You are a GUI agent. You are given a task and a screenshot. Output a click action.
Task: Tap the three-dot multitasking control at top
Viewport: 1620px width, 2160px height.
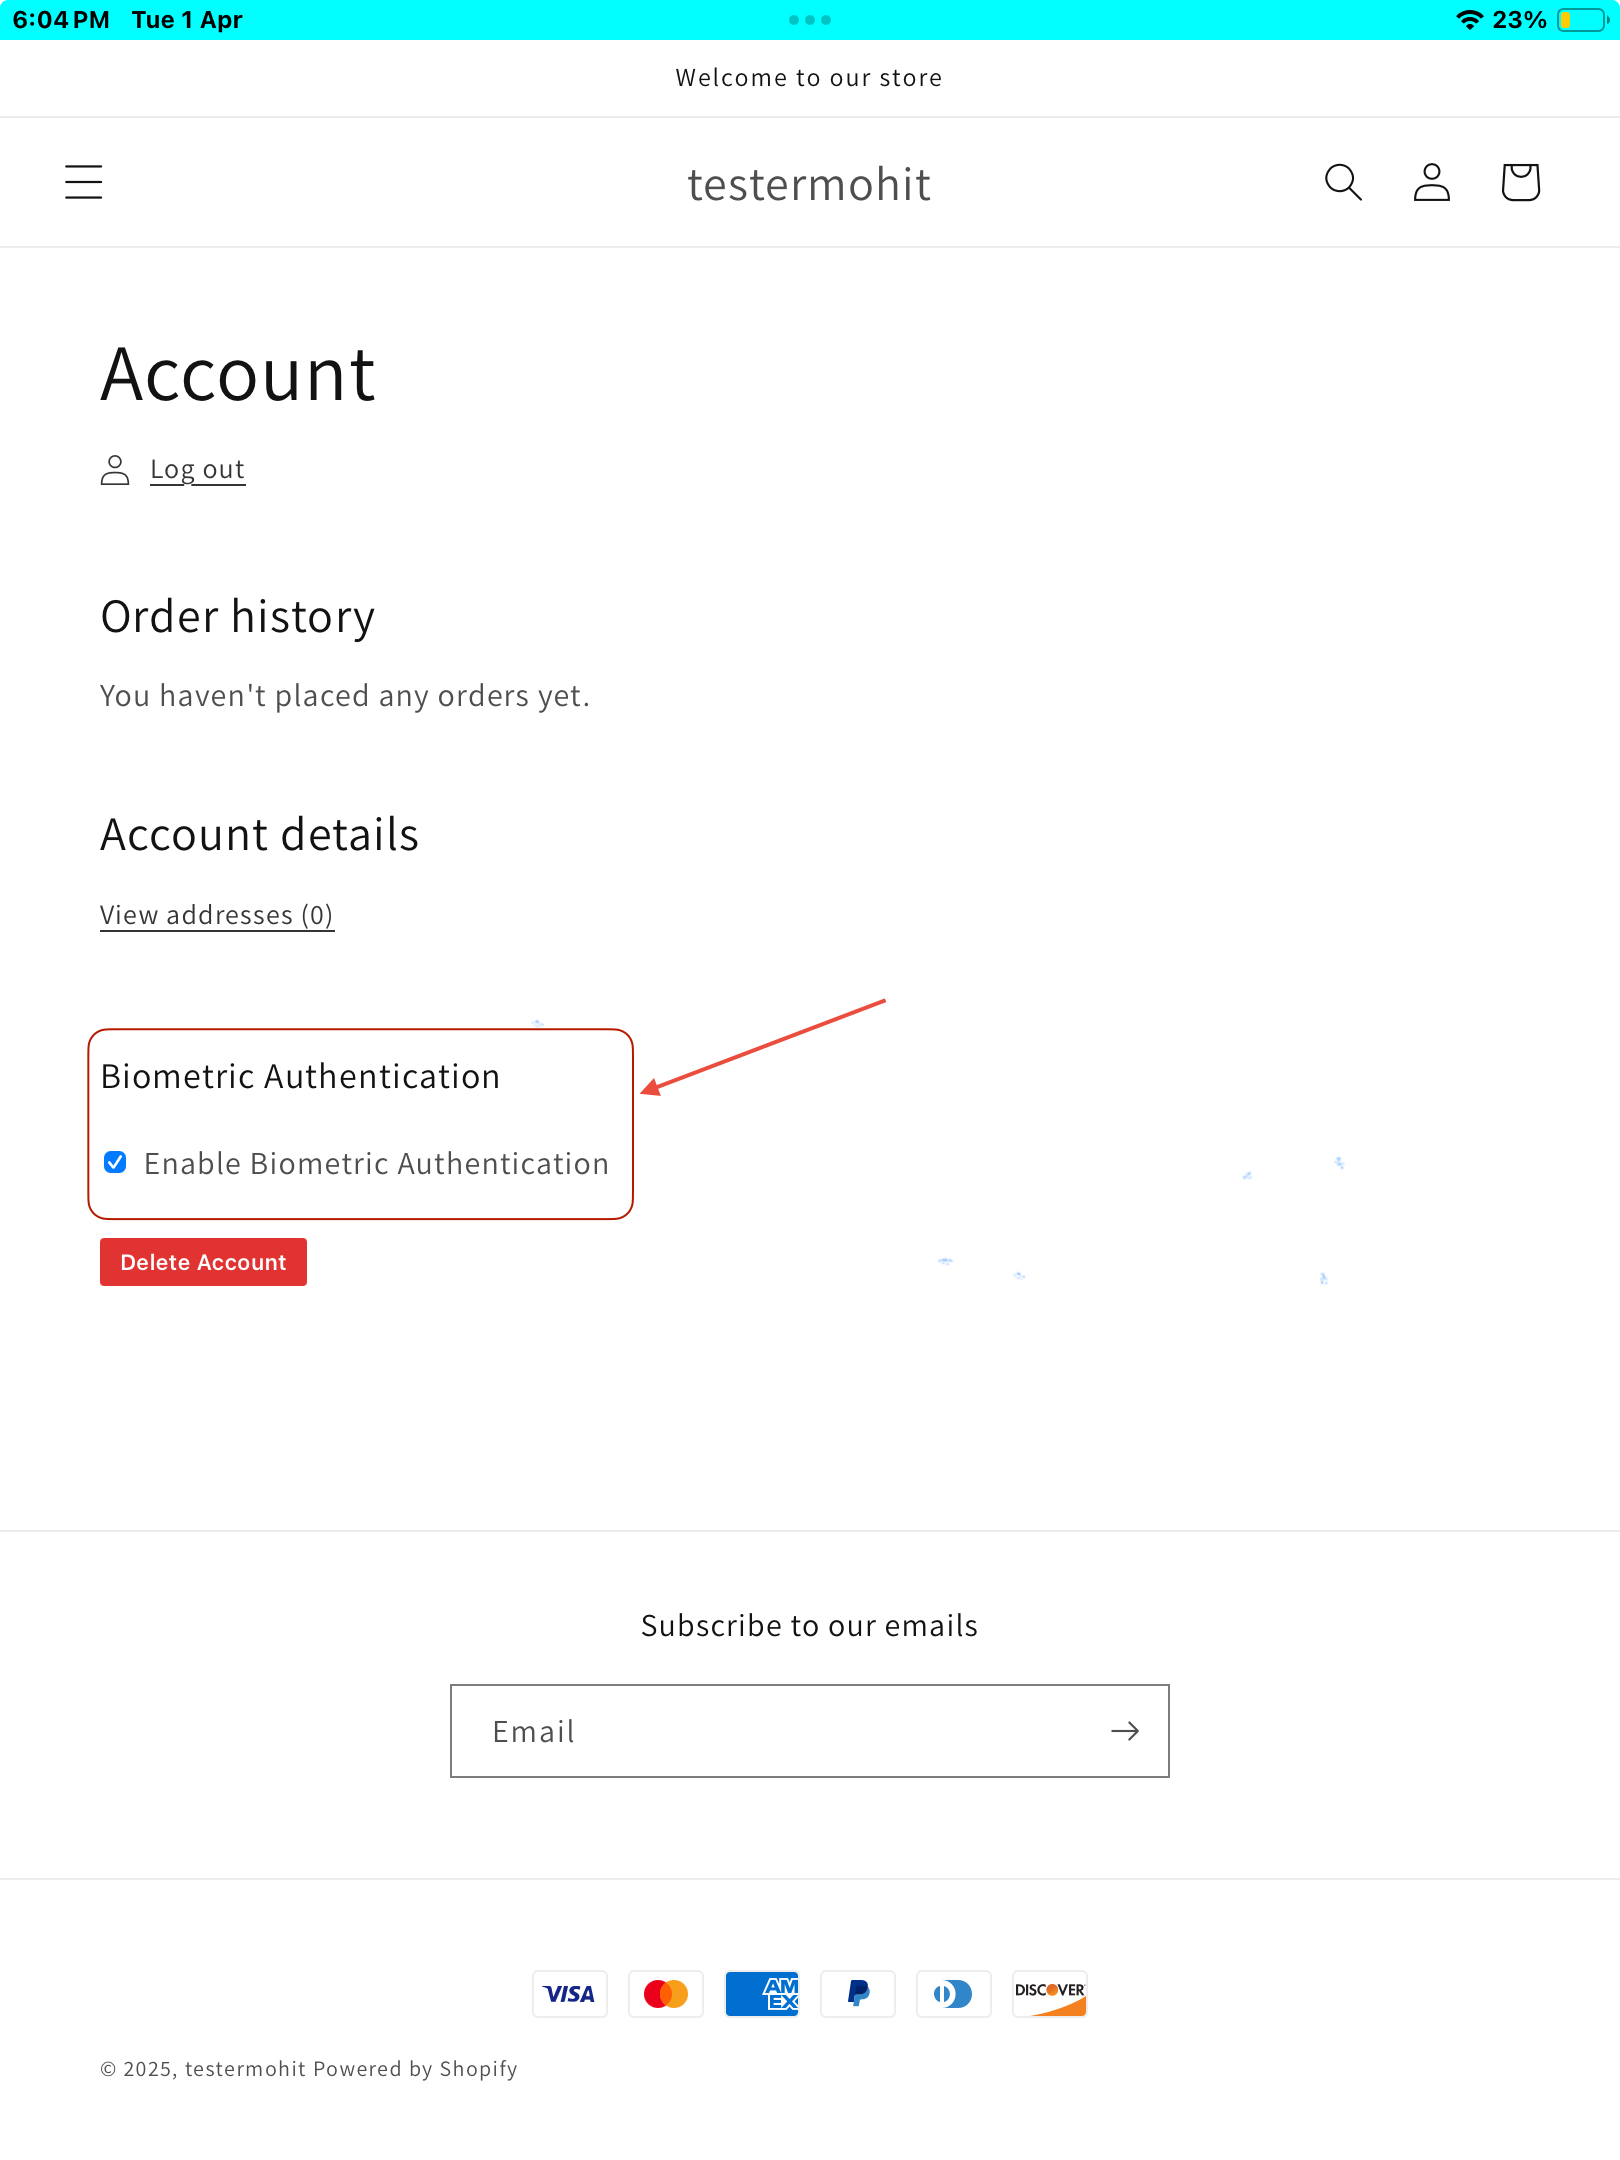pyautogui.click(x=810, y=20)
